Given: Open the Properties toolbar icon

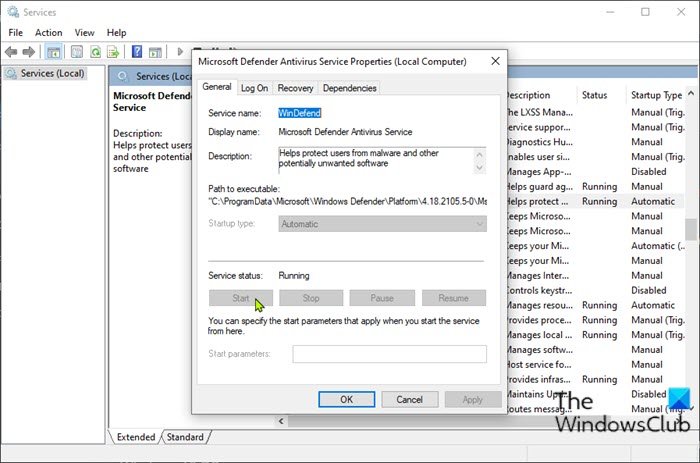Looking at the screenshot, I should 77,52.
